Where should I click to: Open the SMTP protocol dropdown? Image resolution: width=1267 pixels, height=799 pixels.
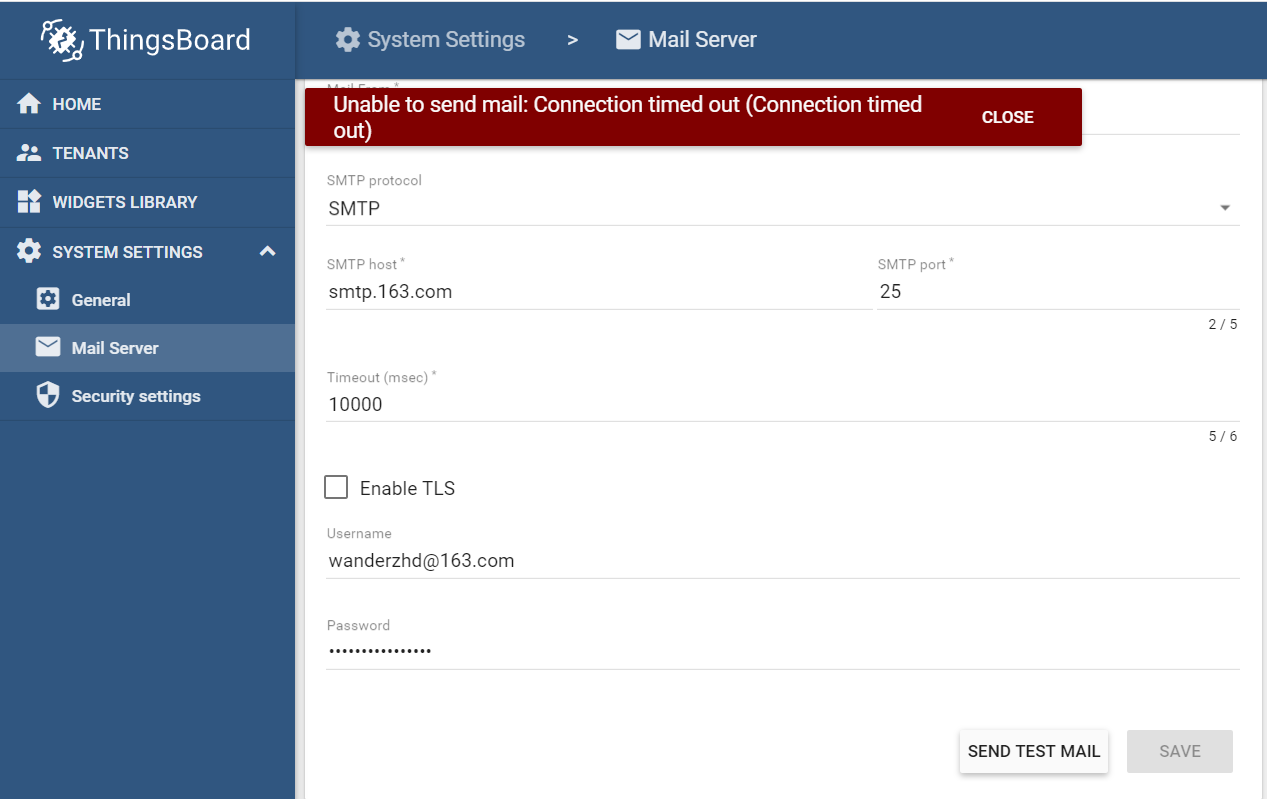pyautogui.click(x=1224, y=207)
